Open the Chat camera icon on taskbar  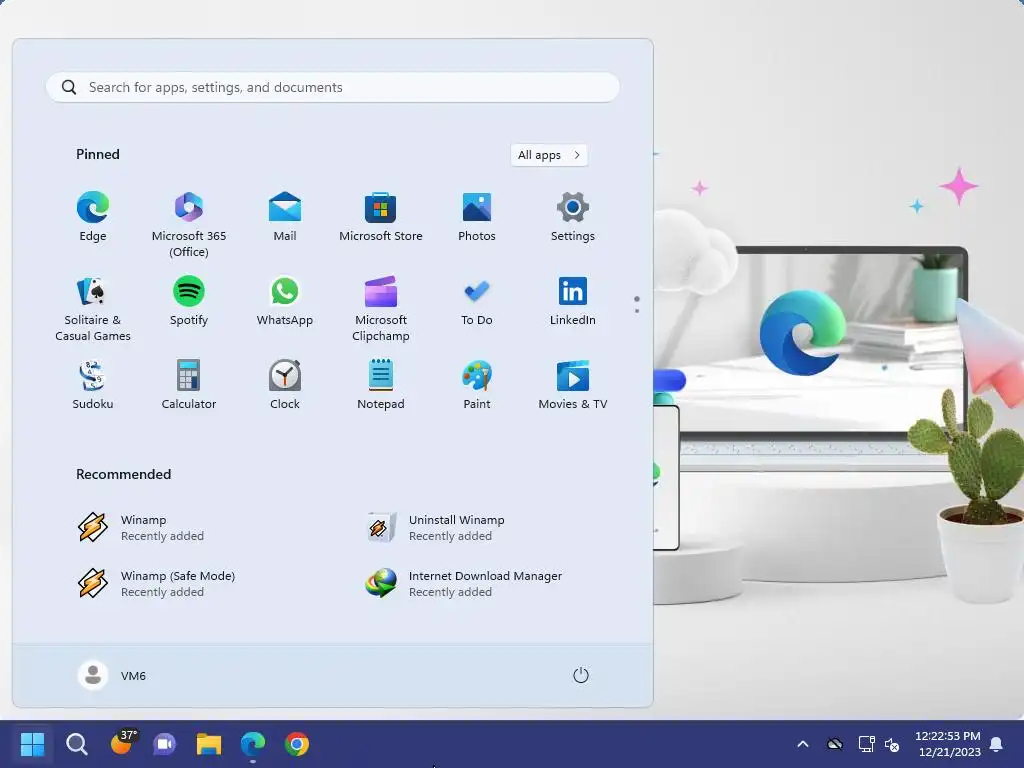point(165,744)
